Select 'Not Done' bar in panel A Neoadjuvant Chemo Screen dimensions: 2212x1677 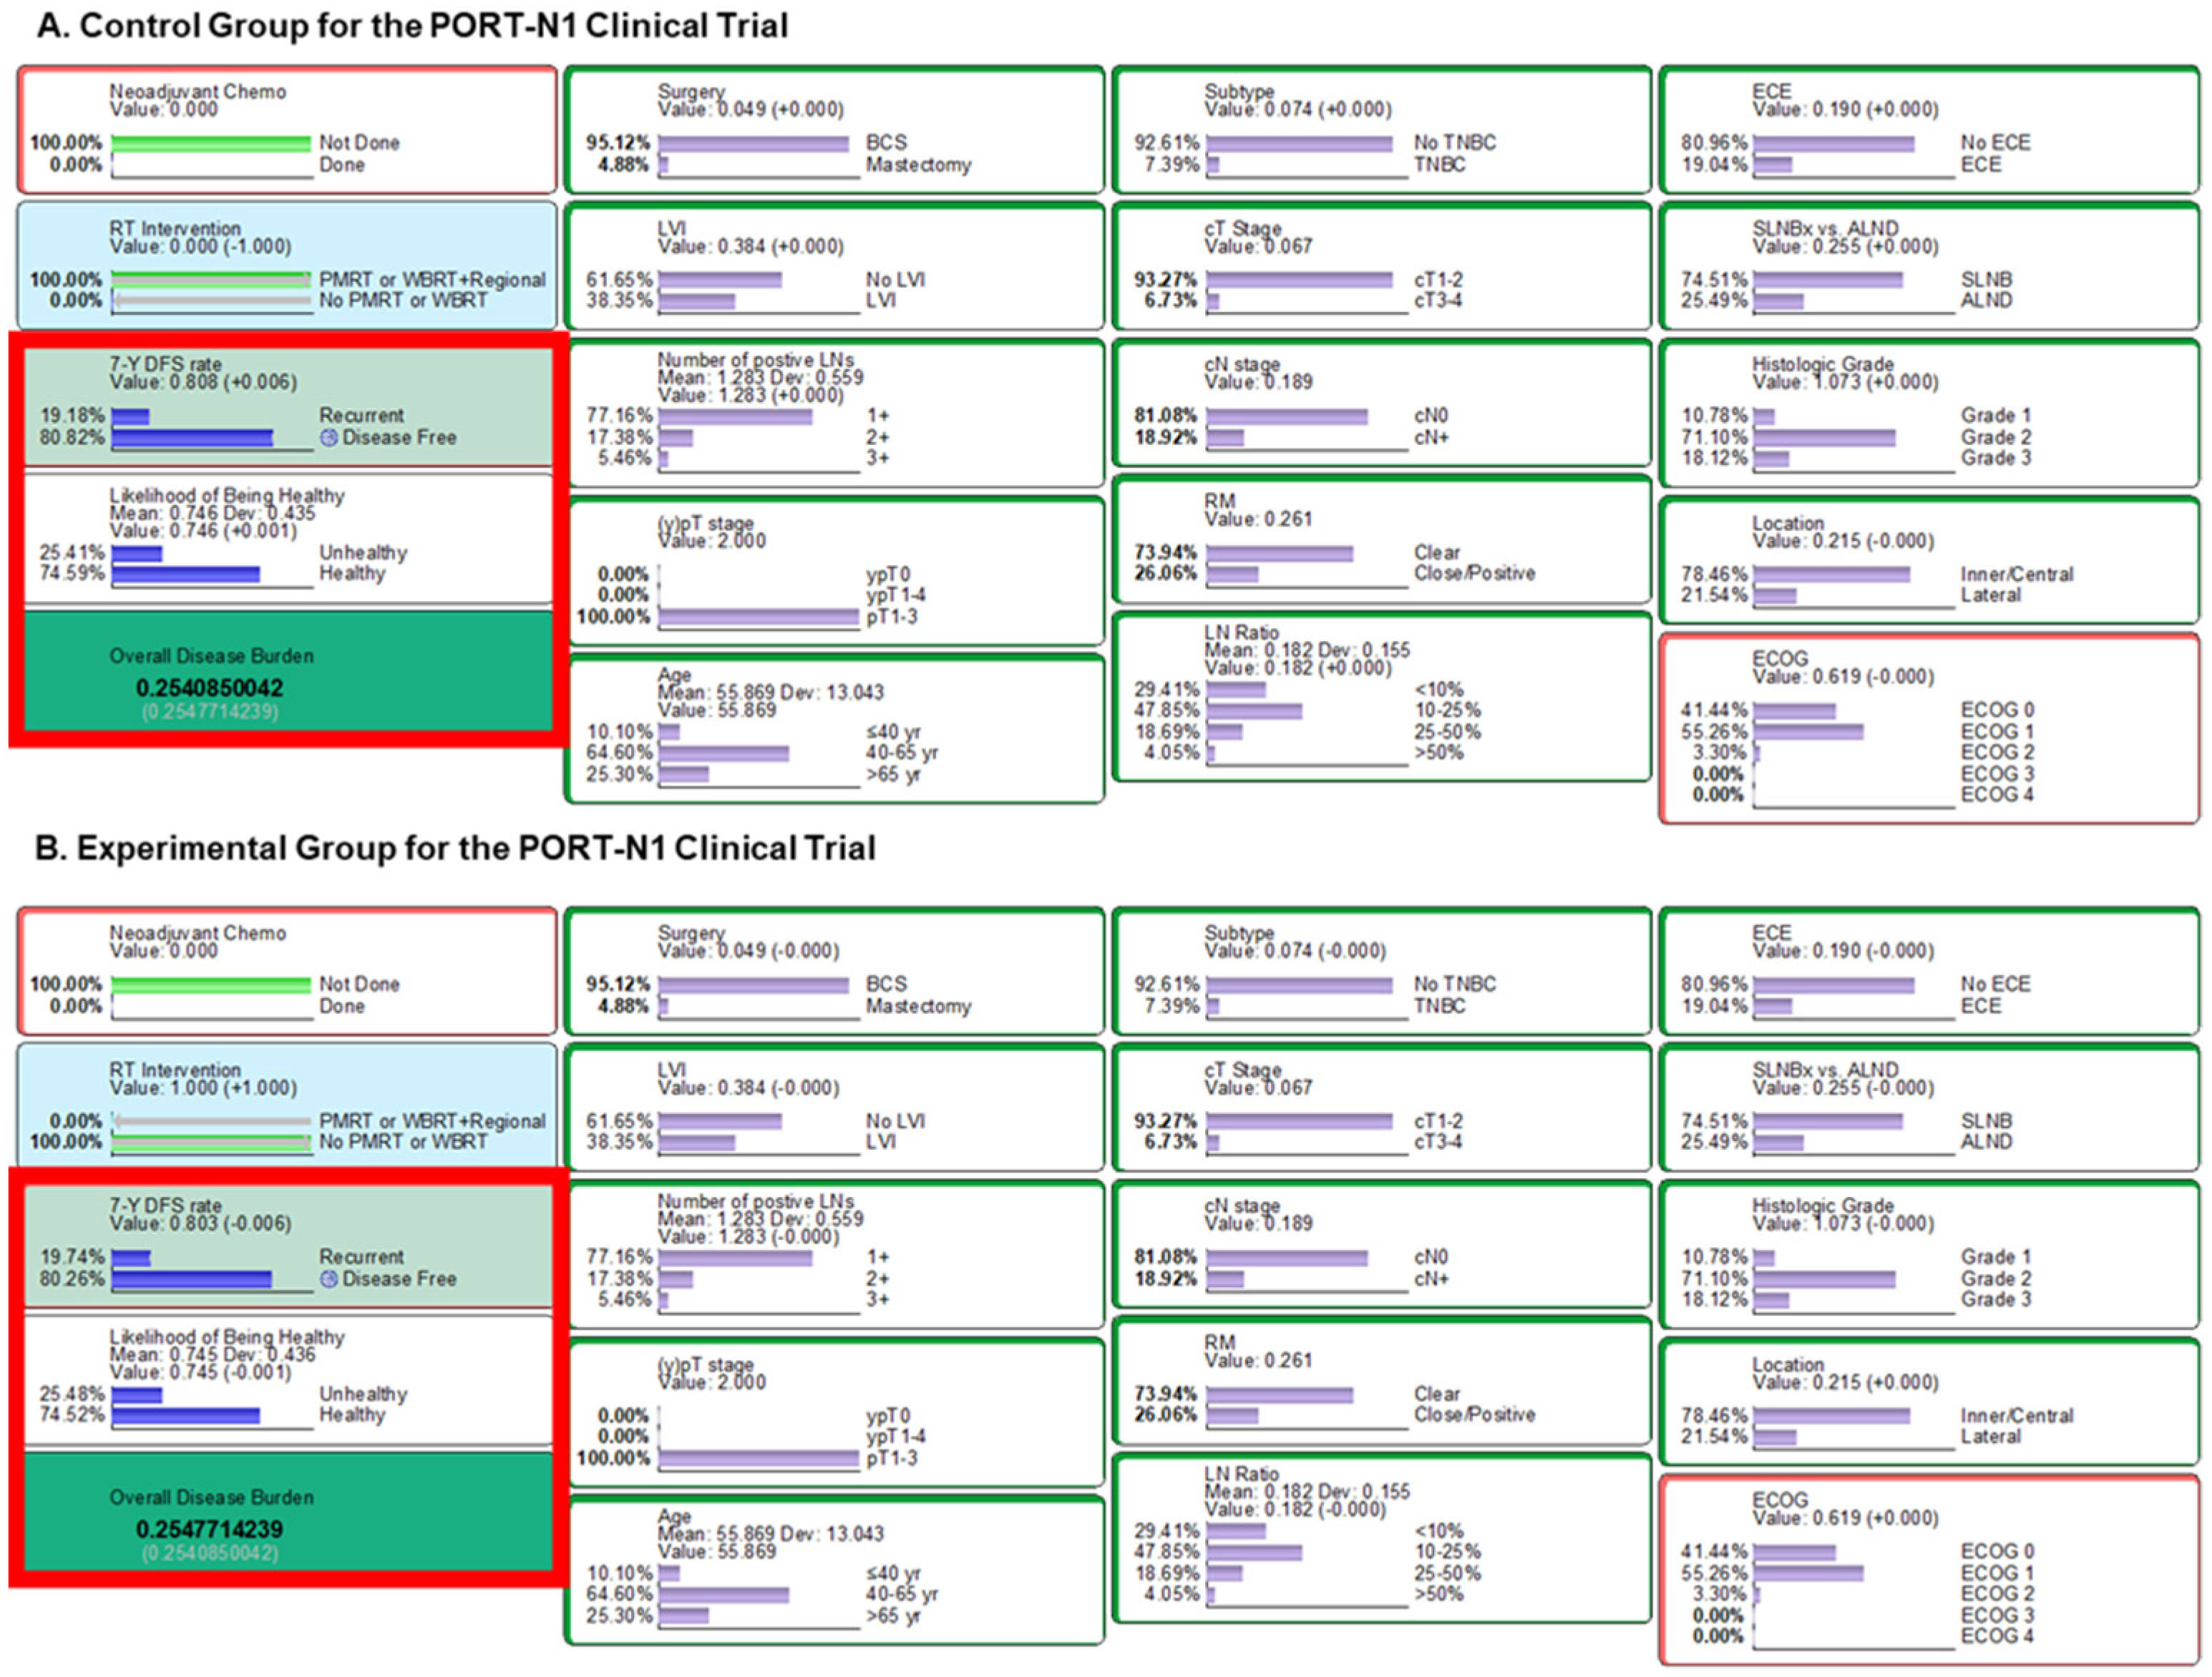coord(211,143)
